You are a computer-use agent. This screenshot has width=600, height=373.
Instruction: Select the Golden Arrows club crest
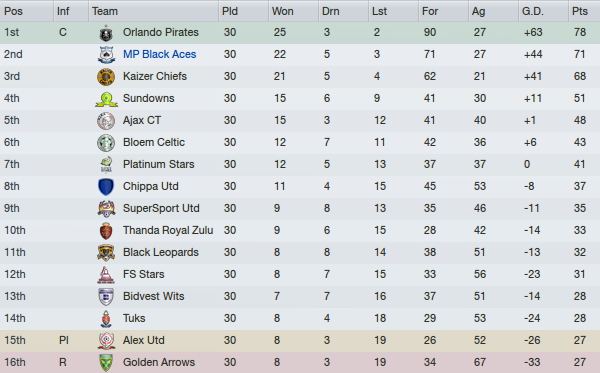click(106, 363)
